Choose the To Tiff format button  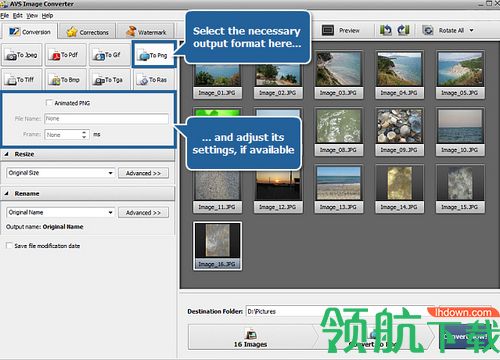[x=22, y=80]
